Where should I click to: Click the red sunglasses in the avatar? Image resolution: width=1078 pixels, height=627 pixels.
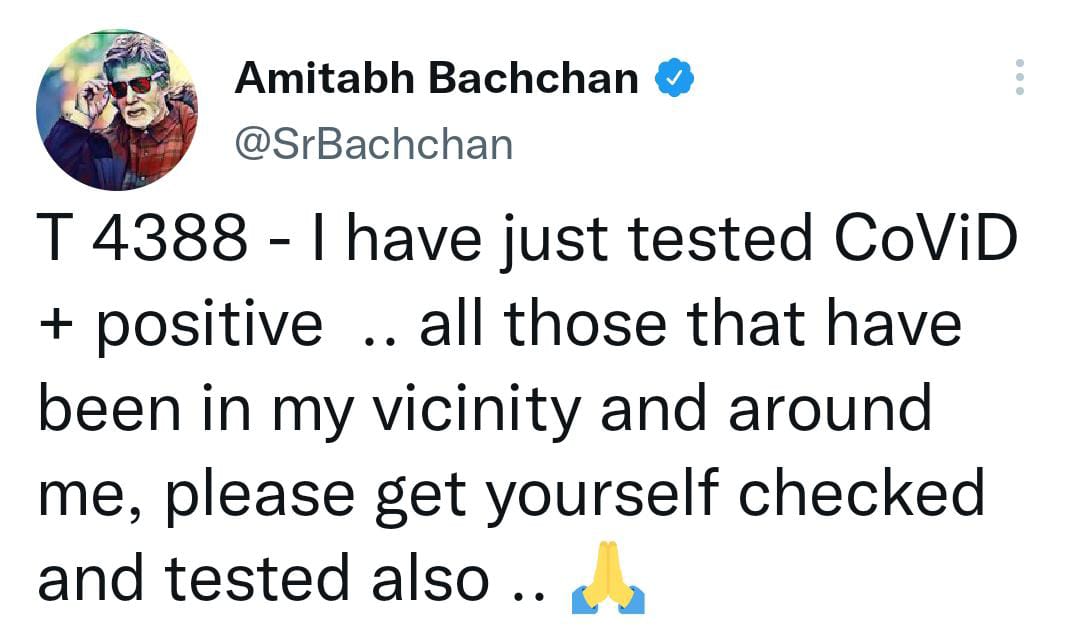[130, 87]
